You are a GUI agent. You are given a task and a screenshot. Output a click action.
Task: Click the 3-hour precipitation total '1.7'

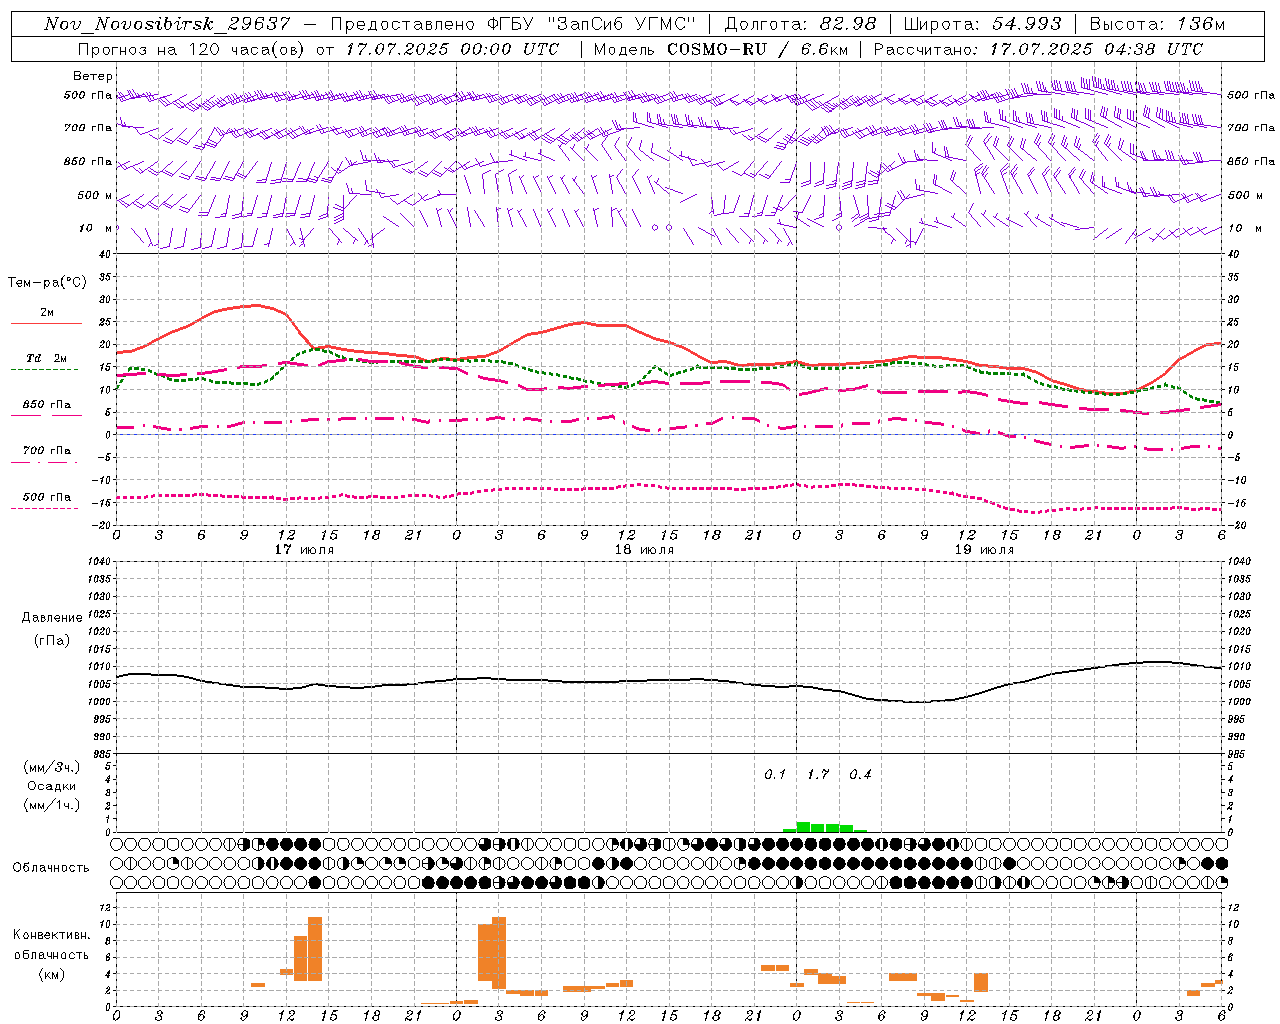click(818, 774)
